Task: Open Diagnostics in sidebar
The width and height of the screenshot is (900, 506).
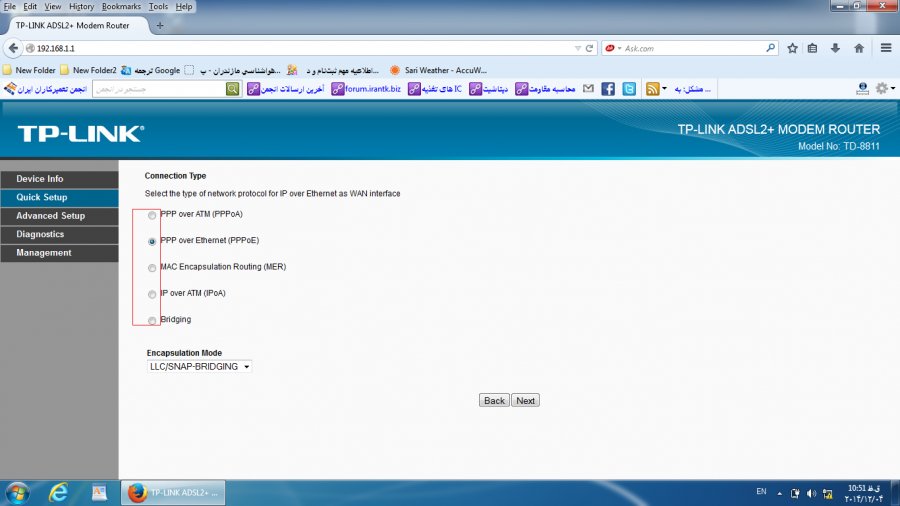Action: pos(59,234)
